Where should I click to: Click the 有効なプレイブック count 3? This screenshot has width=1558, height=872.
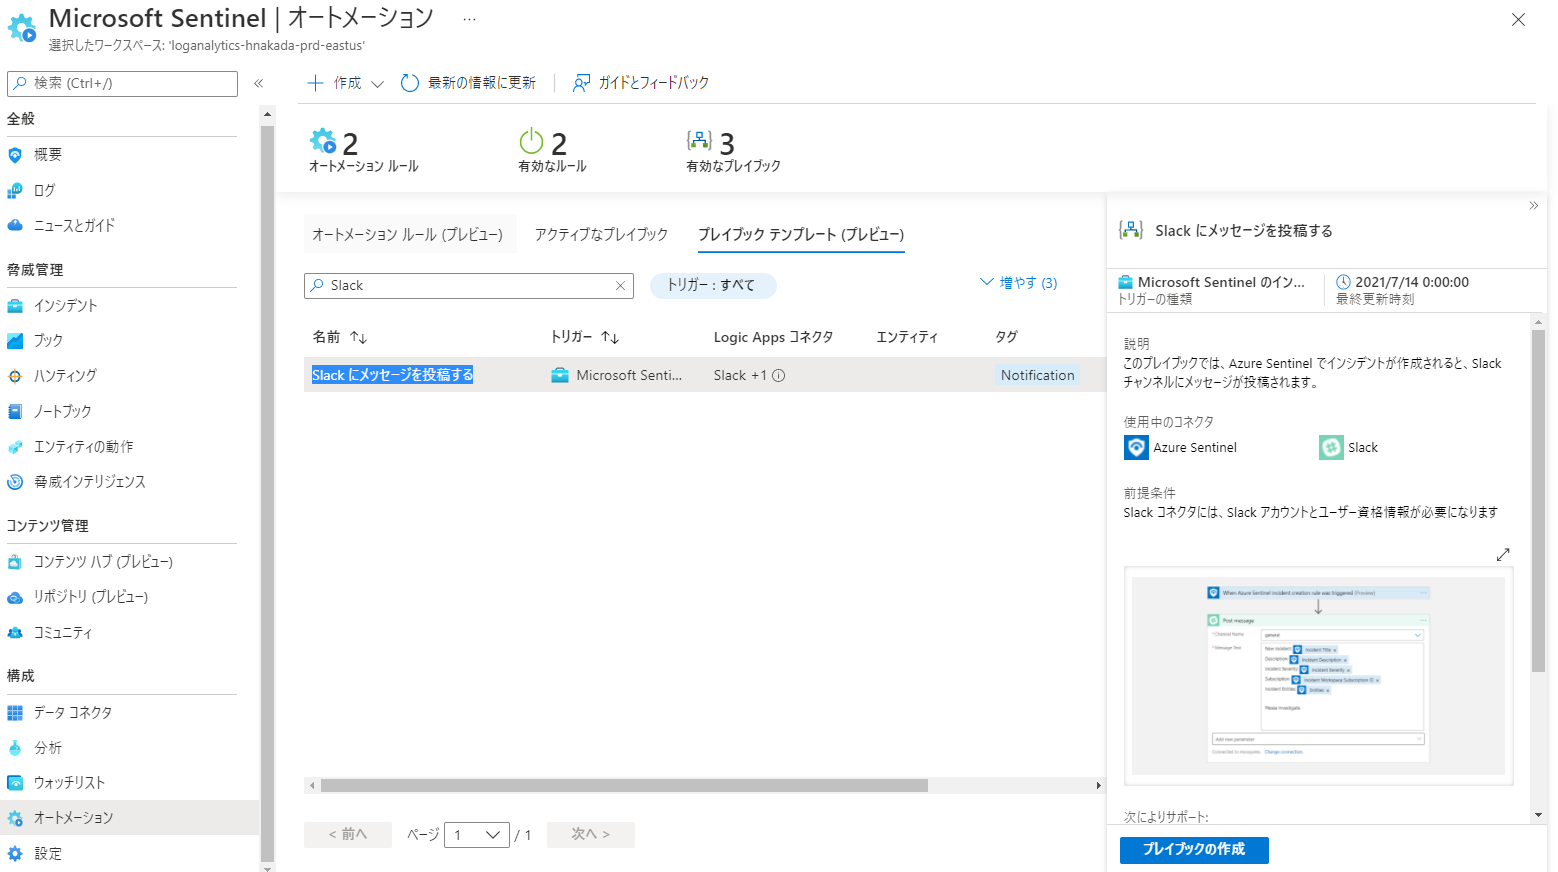(x=727, y=144)
